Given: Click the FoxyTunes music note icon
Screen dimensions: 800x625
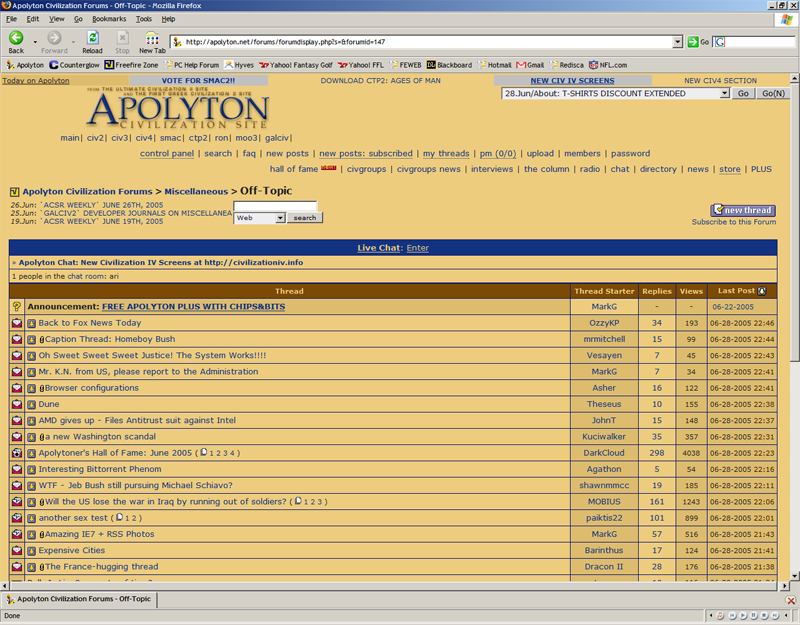Looking at the screenshot, I should tap(720, 615).
